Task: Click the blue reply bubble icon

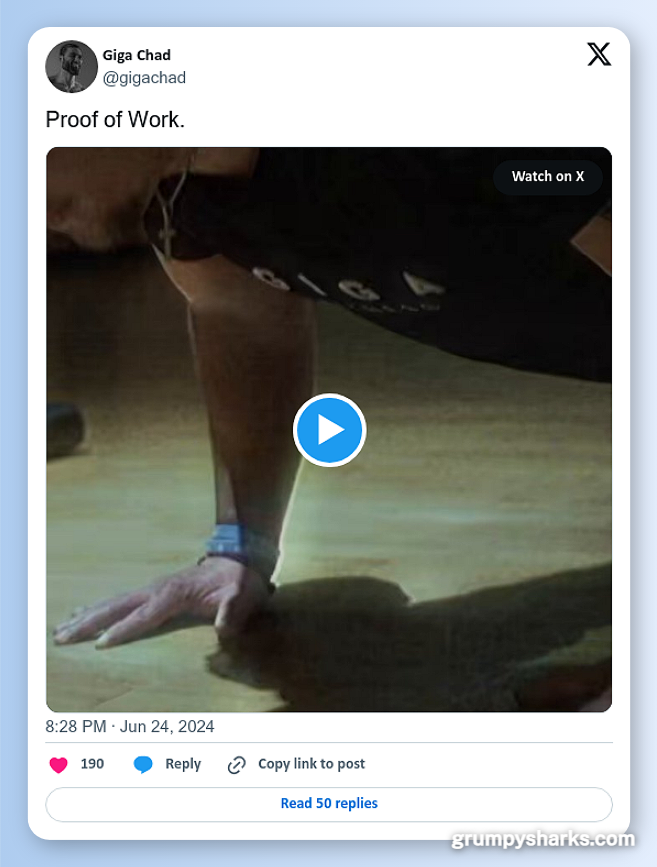Action: (x=143, y=764)
